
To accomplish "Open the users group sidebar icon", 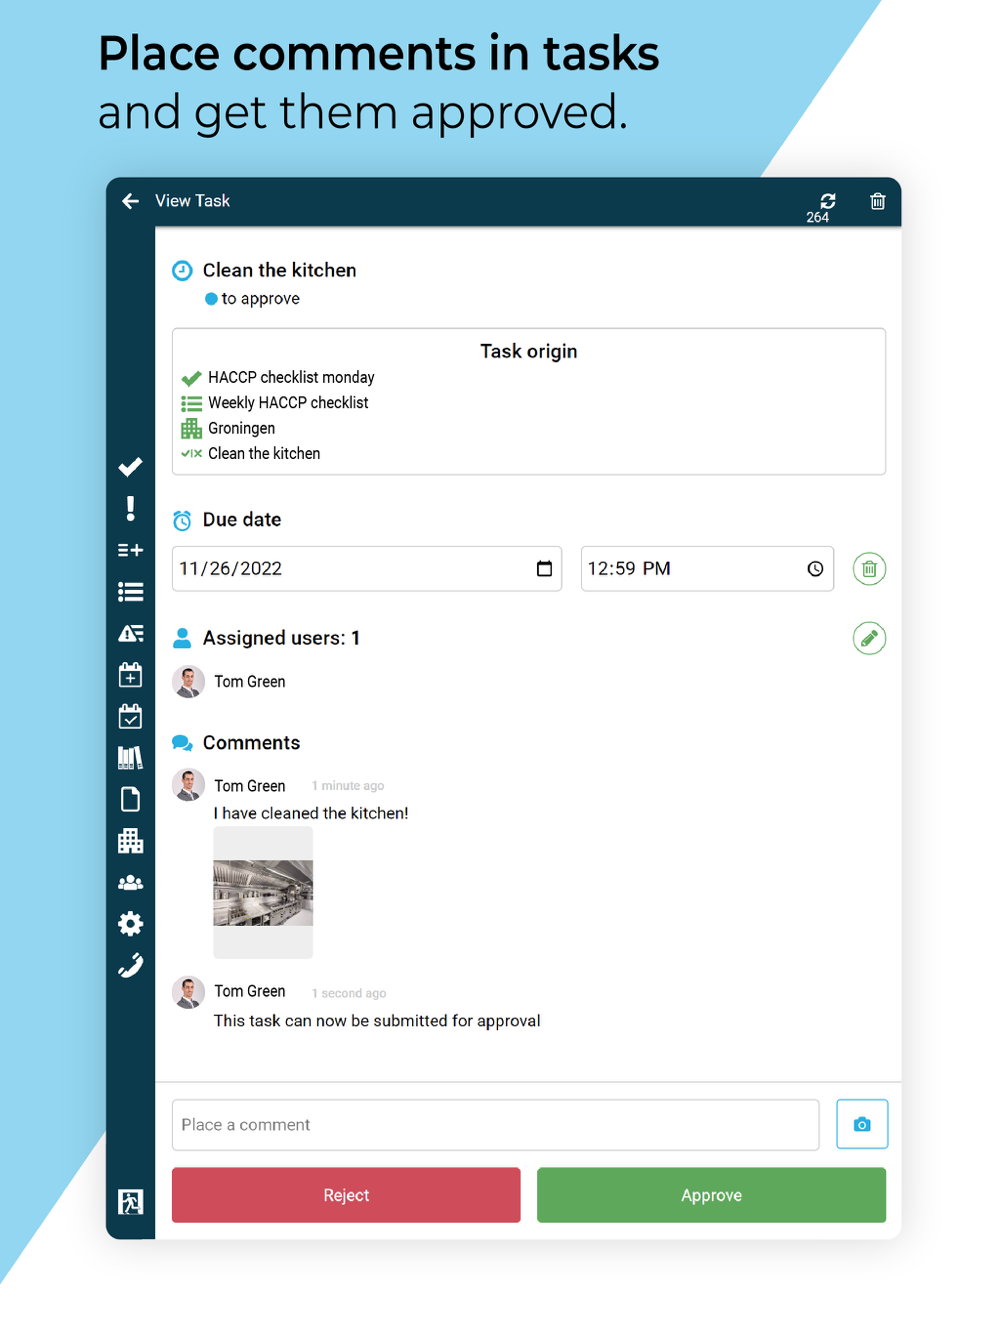I will [x=130, y=883].
